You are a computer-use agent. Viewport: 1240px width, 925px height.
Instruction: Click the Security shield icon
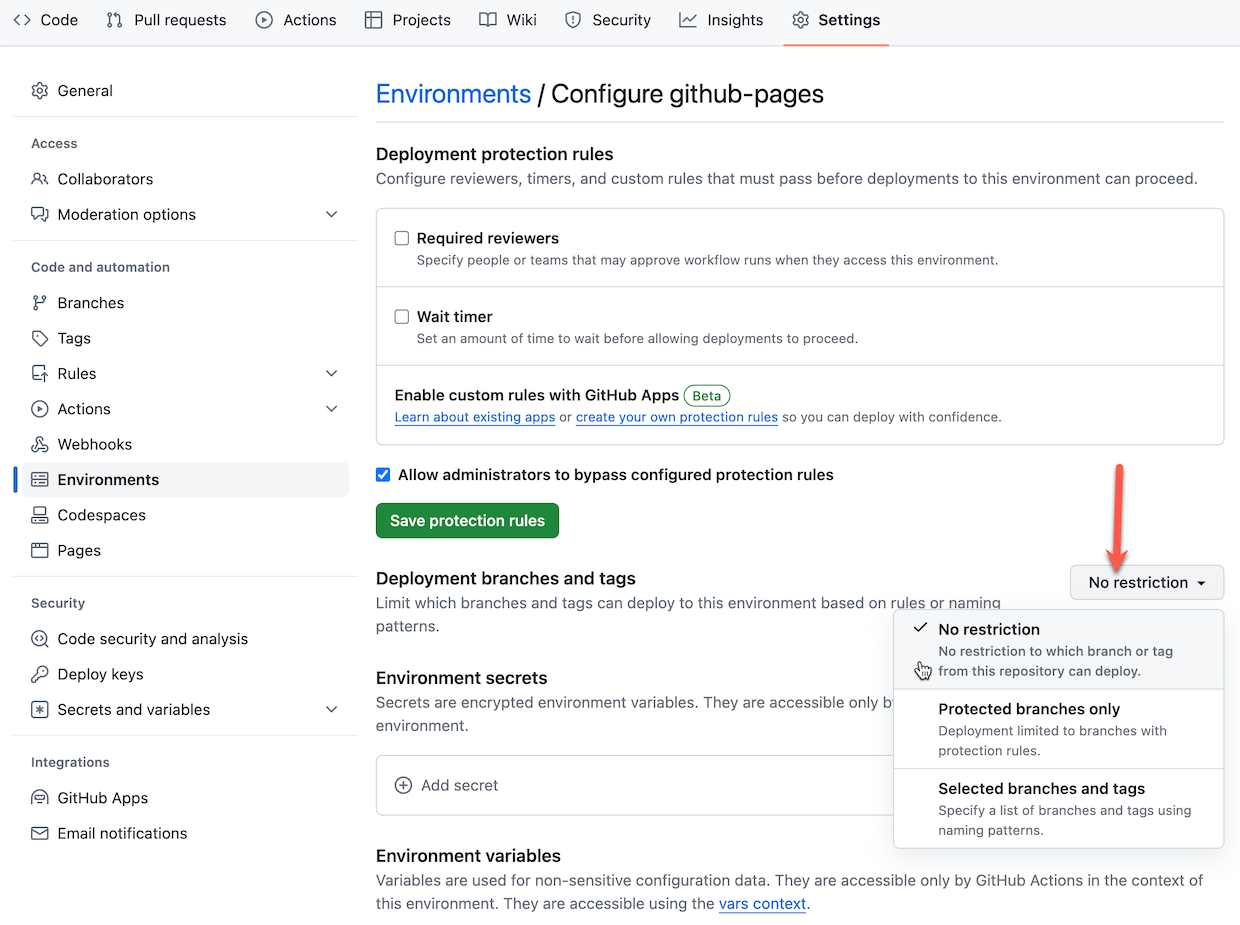pyautogui.click(x=572, y=19)
